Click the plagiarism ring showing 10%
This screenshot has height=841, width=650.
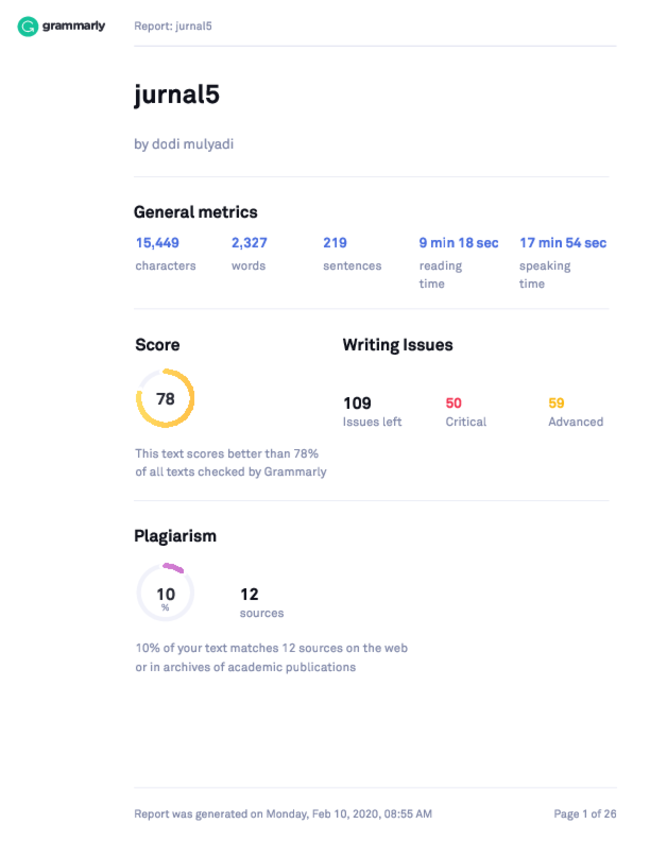pos(165,592)
